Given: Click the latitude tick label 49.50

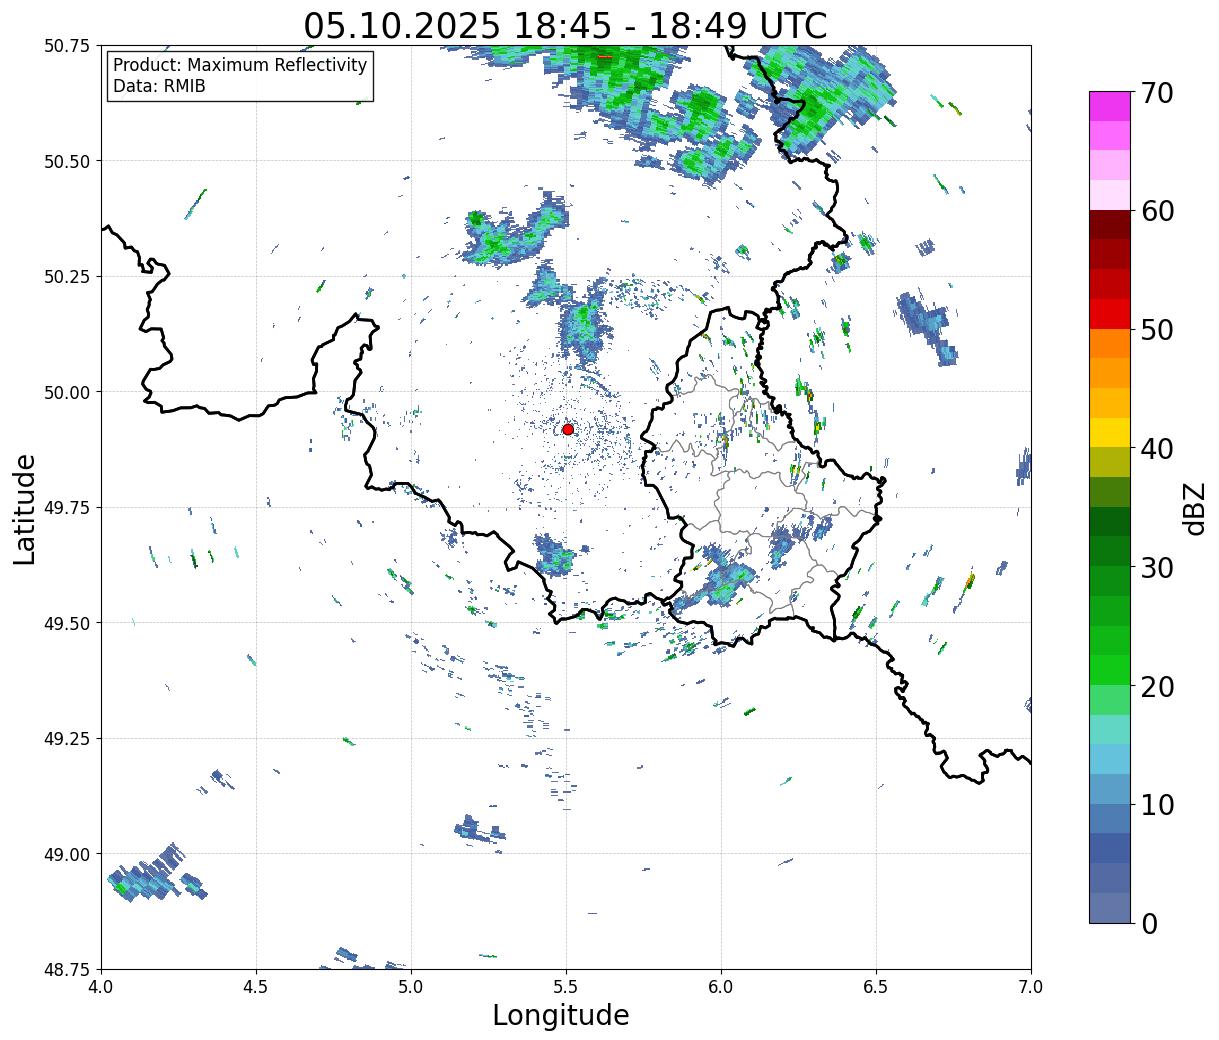Looking at the screenshot, I should pyautogui.click(x=67, y=623).
